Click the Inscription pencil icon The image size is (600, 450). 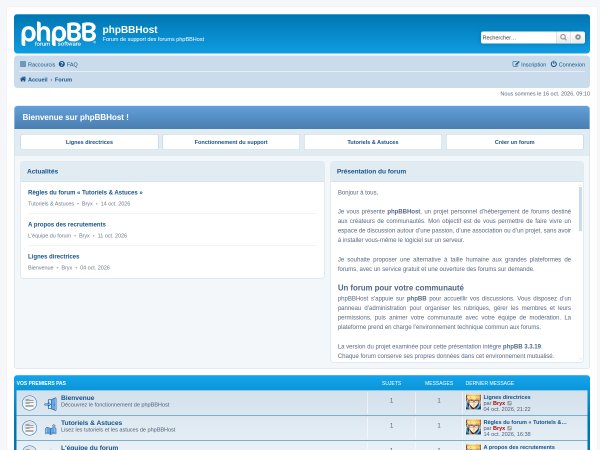point(515,64)
